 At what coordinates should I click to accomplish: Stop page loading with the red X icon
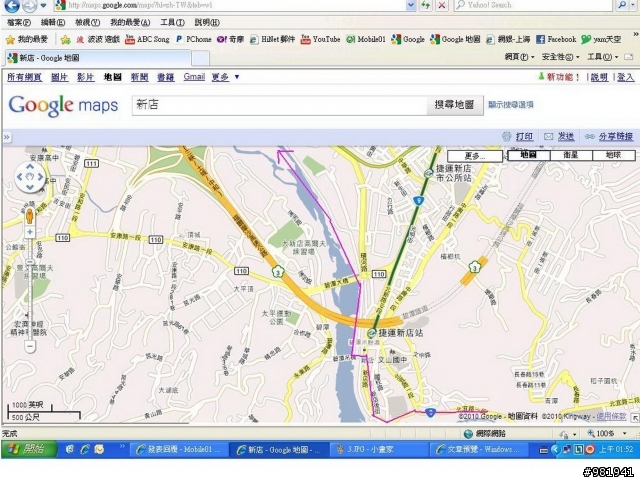(442, 5)
